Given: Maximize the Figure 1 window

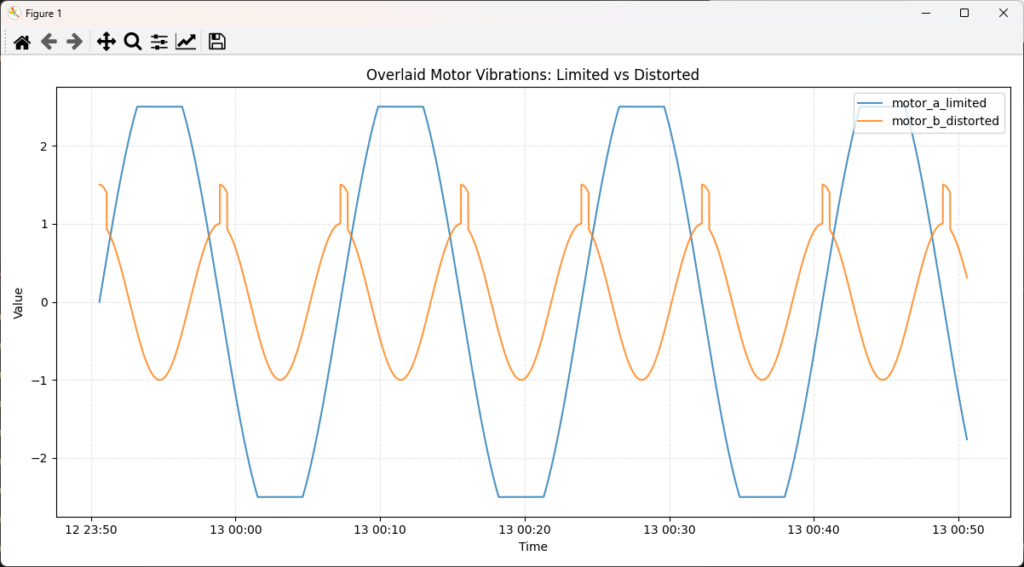Looking at the screenshot, I should [964, 13].
